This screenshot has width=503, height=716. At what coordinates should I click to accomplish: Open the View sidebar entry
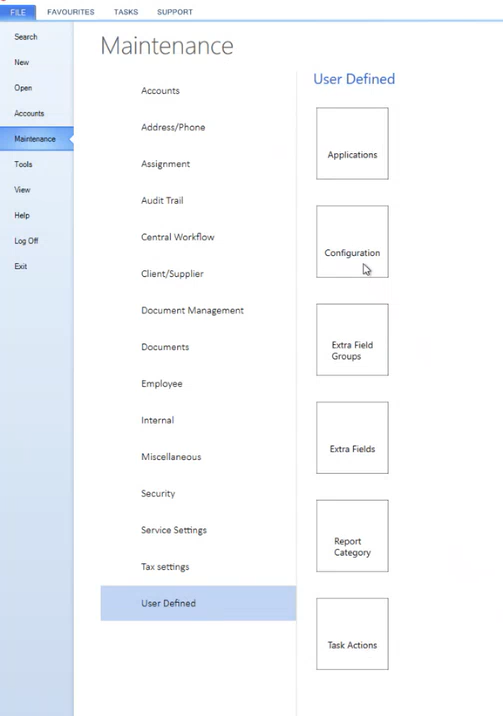pos(22,190)
